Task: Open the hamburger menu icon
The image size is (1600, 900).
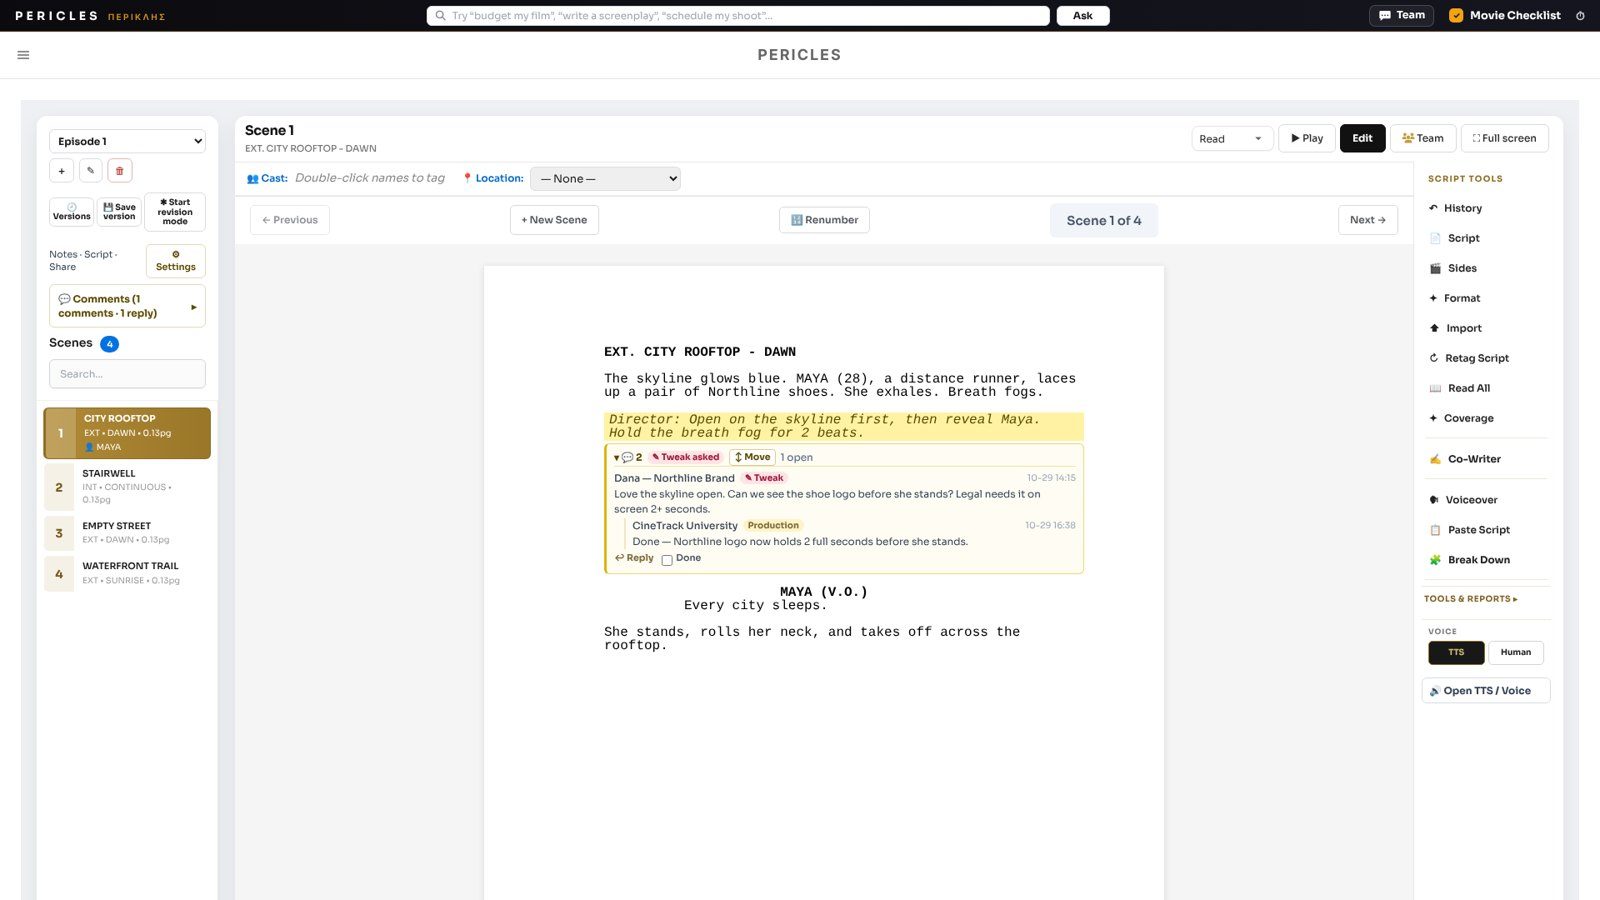Action: 23,55
